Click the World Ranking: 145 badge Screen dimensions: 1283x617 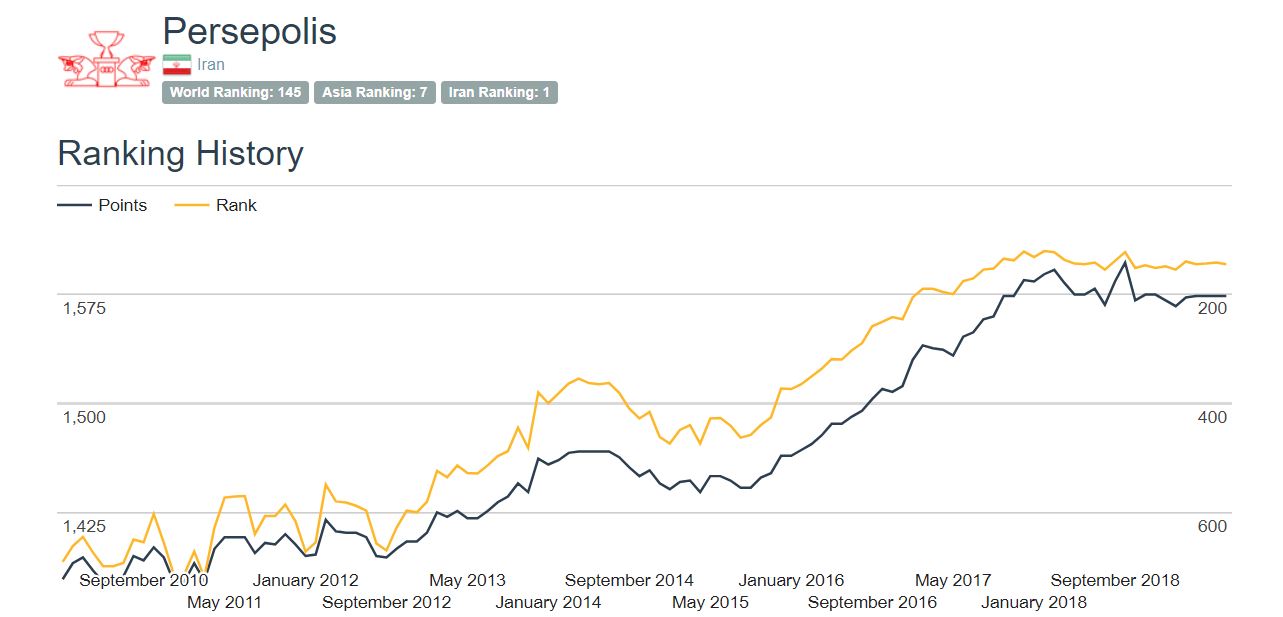(x=236, y=93)
